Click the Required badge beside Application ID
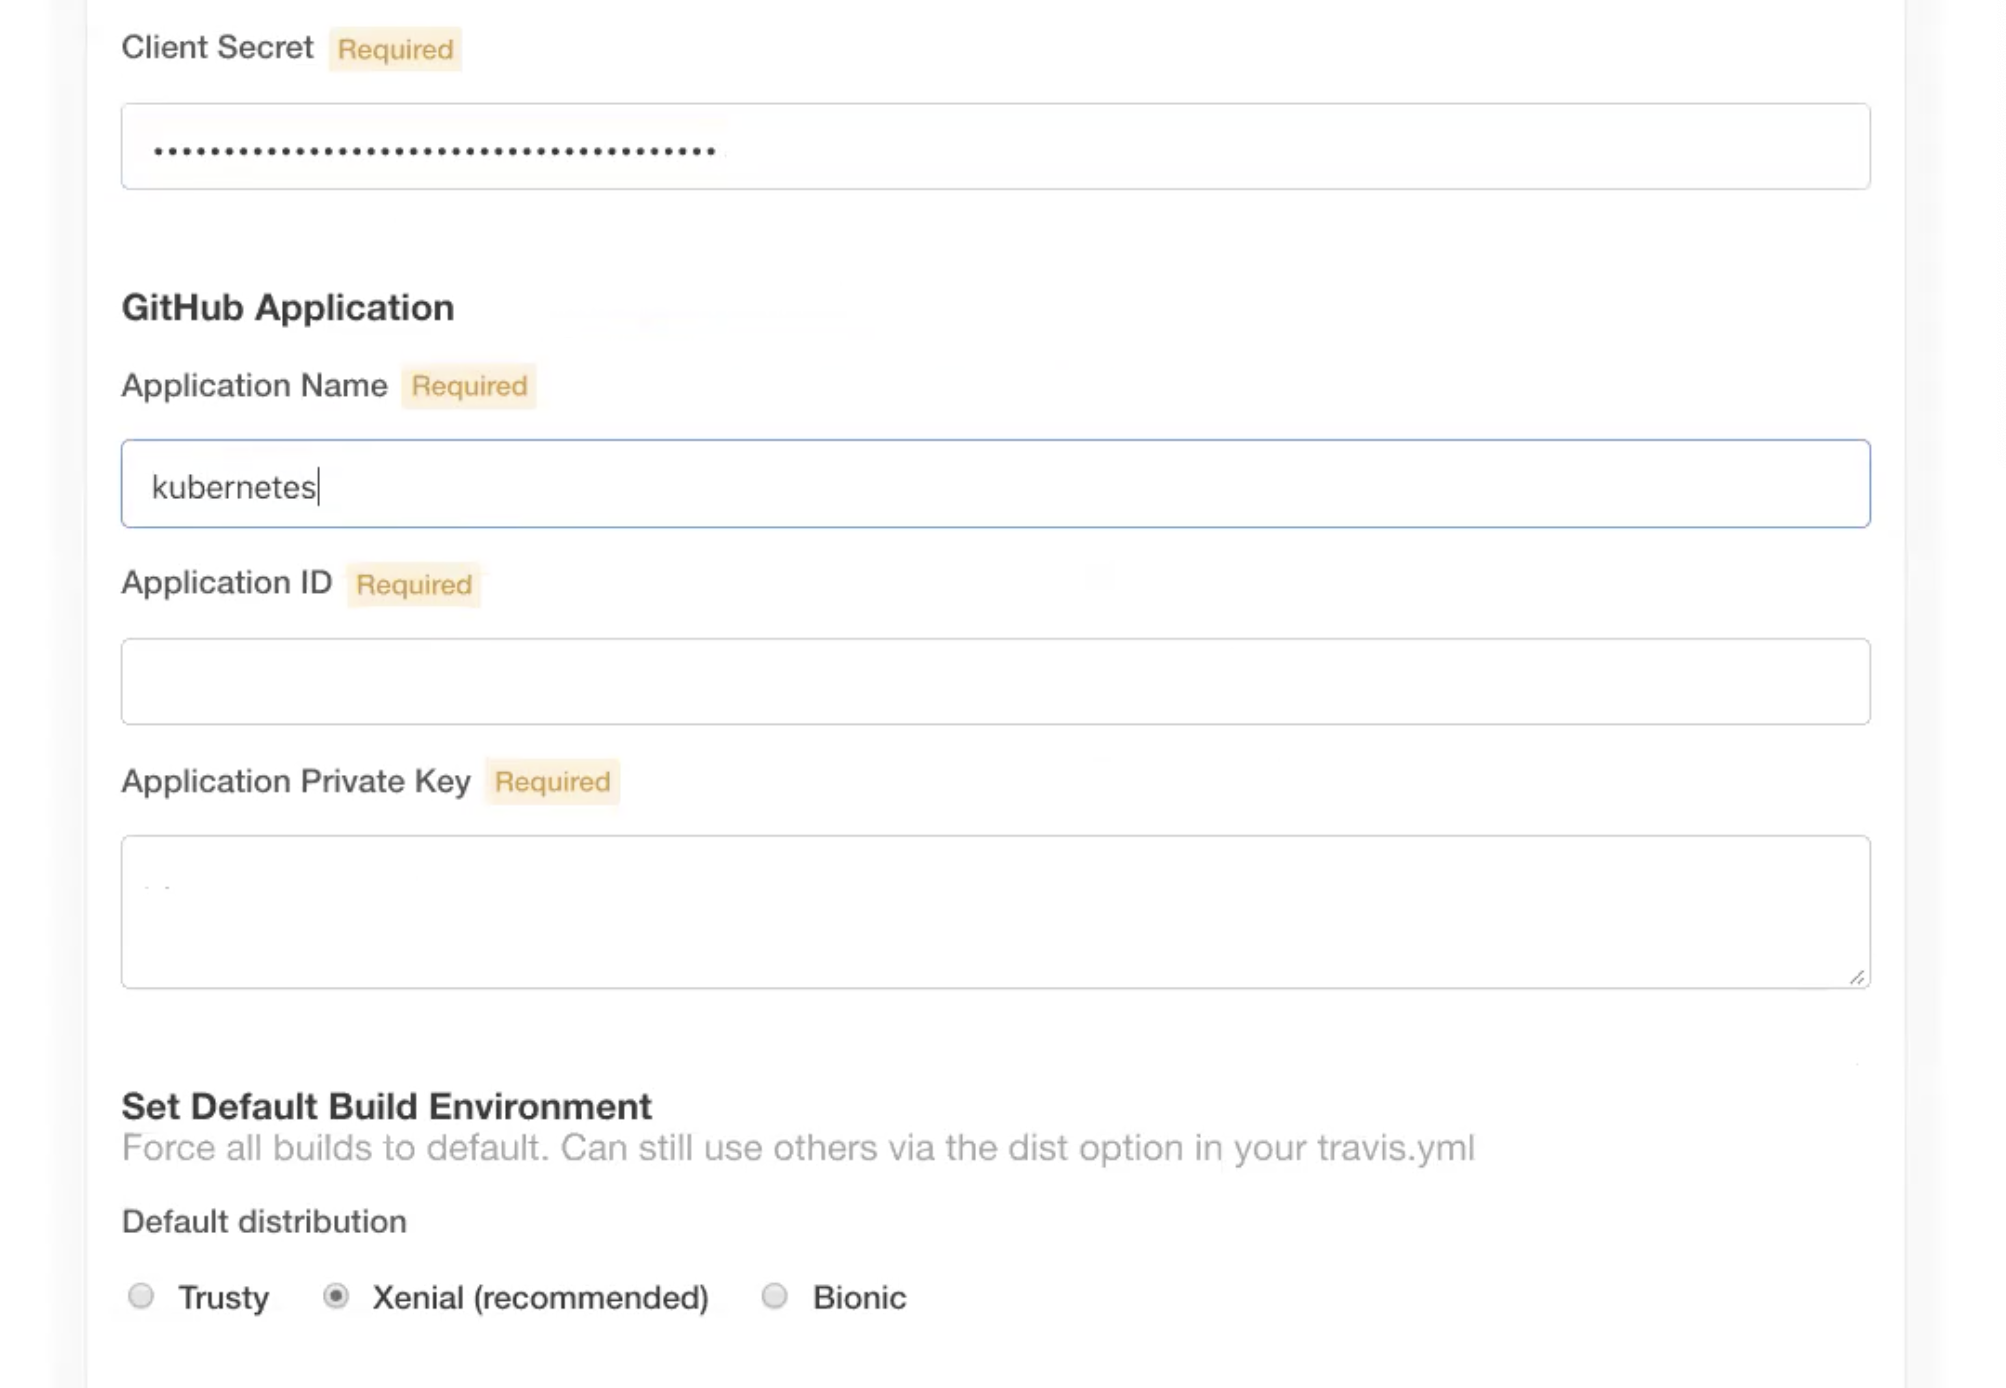Image resolution: width=2006 pixels, height=1388 pixels. point(413,584)
